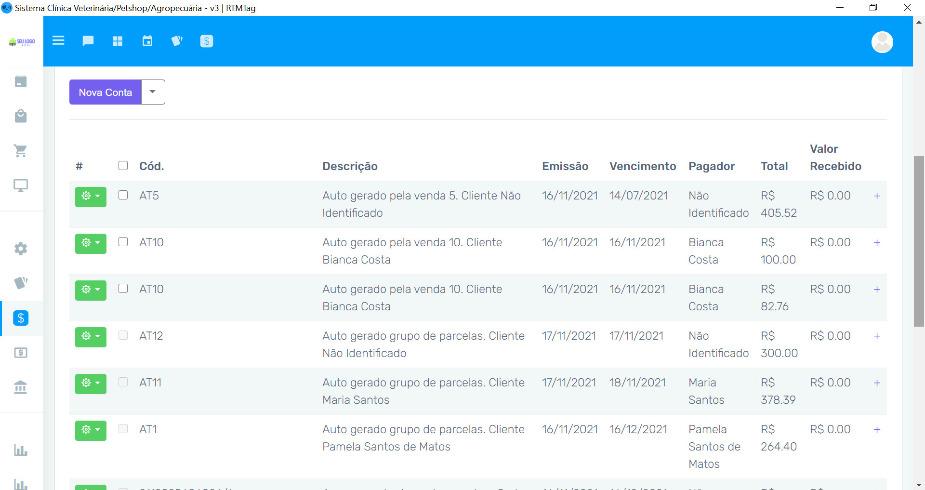The image size is (925, 490).
Task: Check the AT11 row checkbox
Action: (123, 382)
